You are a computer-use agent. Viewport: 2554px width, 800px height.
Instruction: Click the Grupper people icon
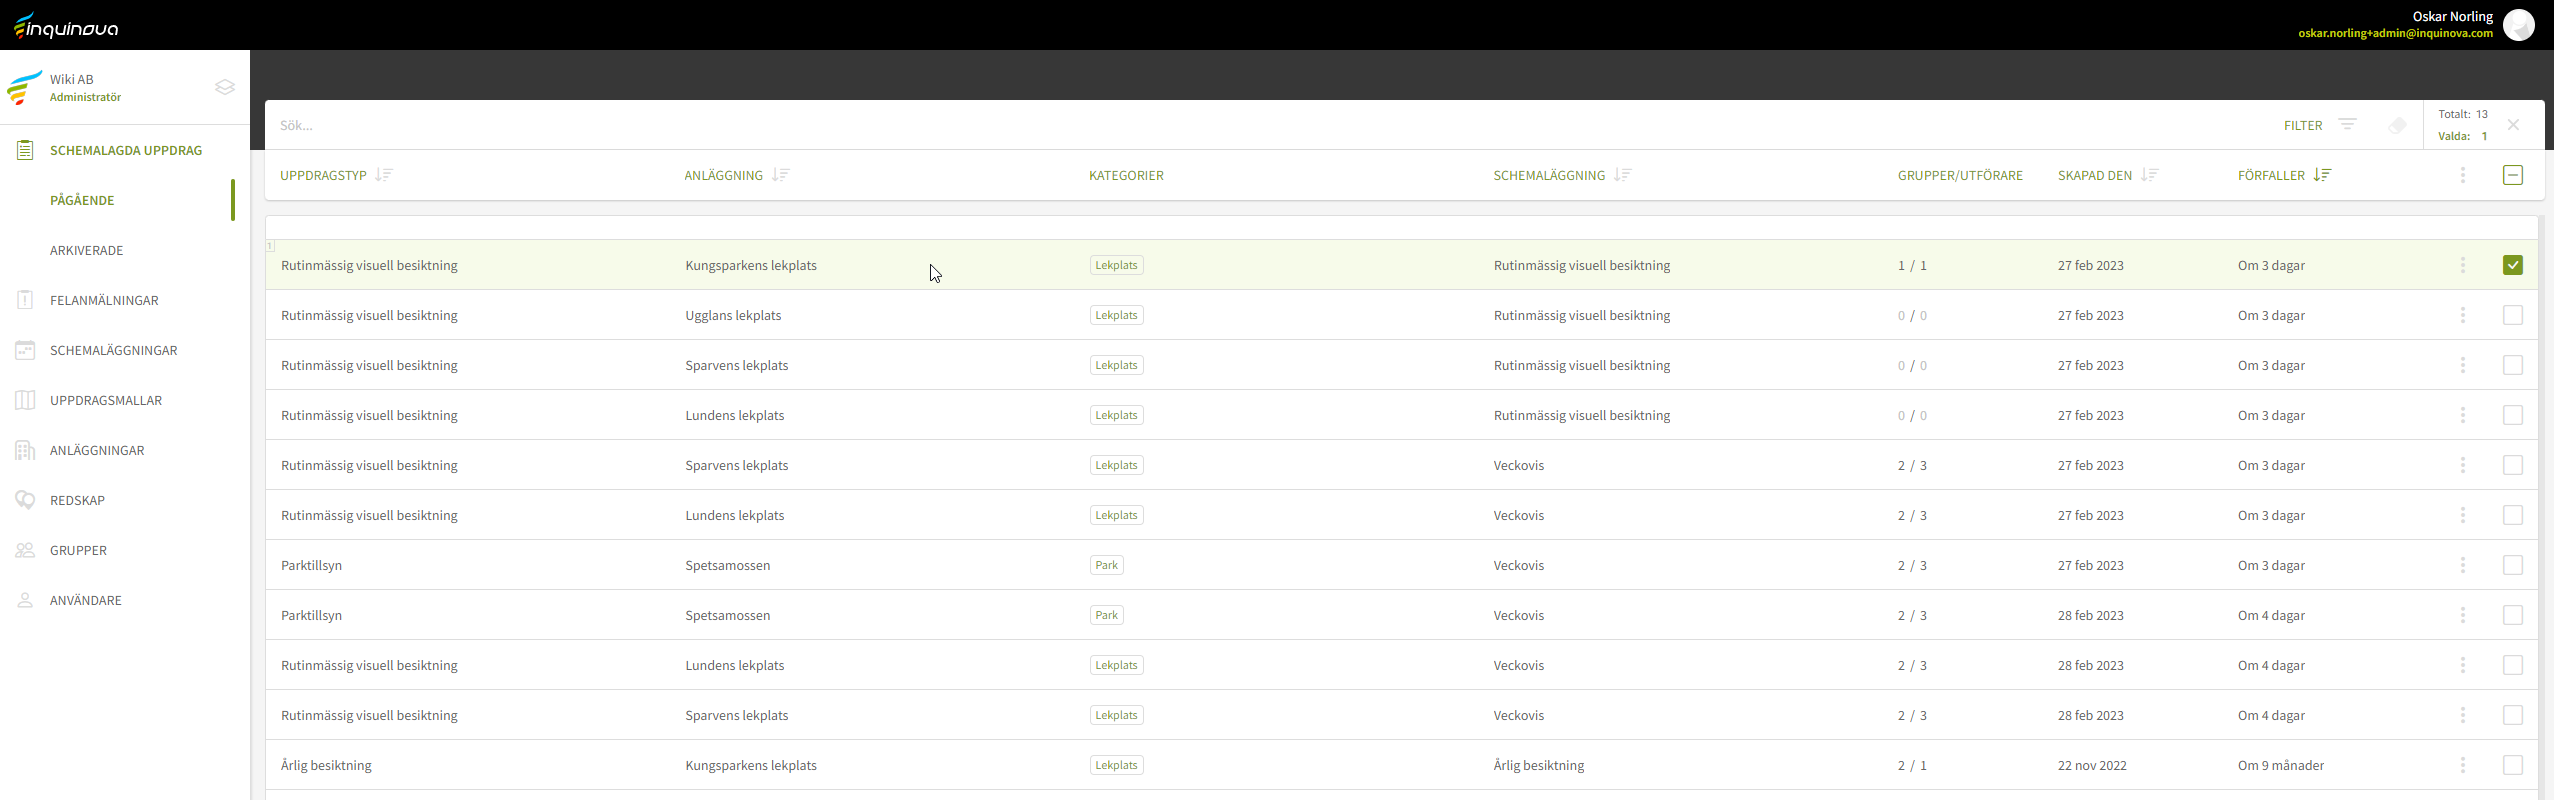click(25, 550)
